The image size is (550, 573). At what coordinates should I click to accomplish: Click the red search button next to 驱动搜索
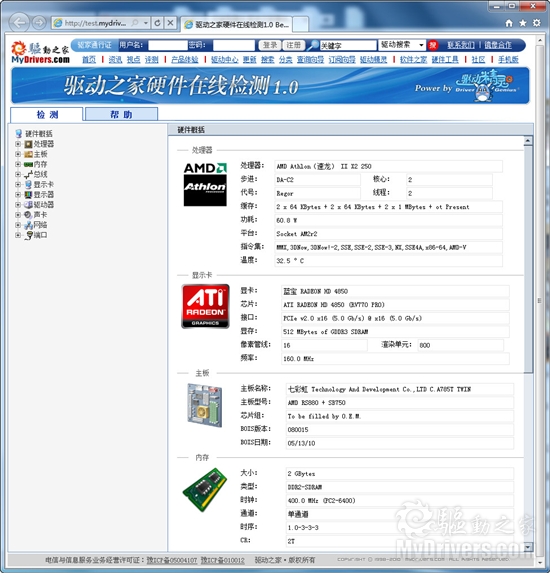pyautogui.click(x=433, y=45)
